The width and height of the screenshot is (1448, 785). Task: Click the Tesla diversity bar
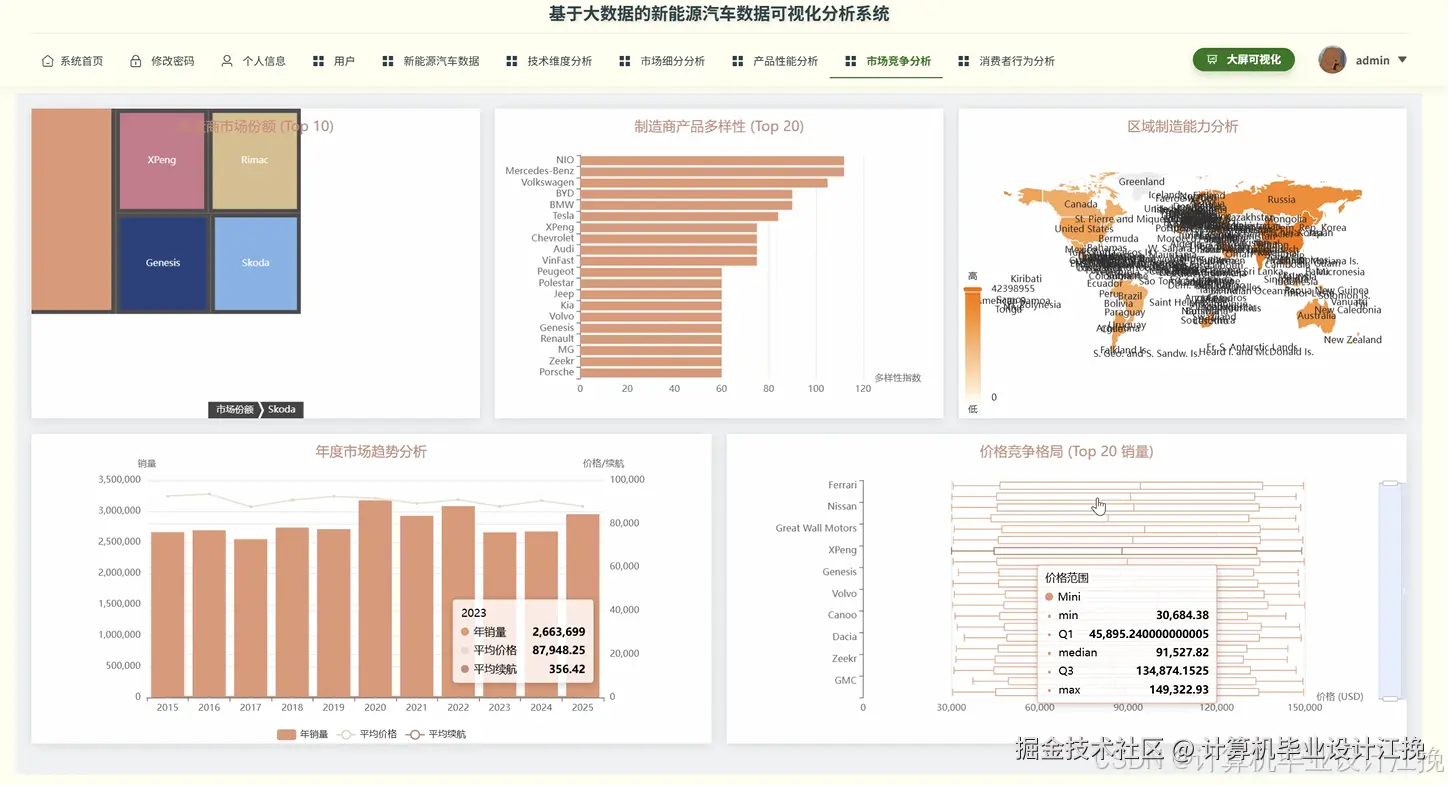pos(679,216)
